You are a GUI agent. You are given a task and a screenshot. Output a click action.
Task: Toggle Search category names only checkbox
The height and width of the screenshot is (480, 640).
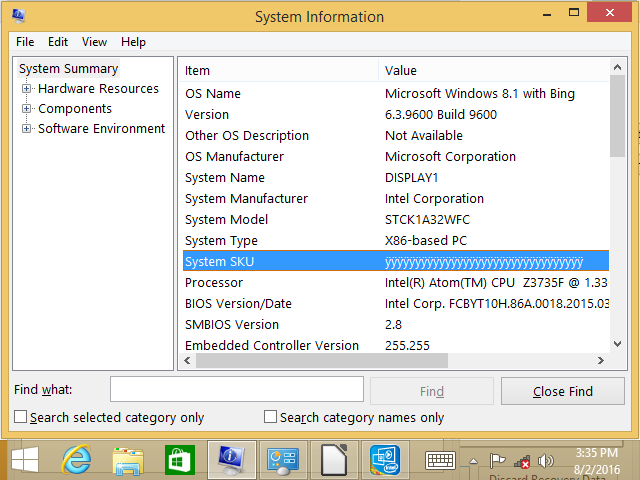coord(270,417)
